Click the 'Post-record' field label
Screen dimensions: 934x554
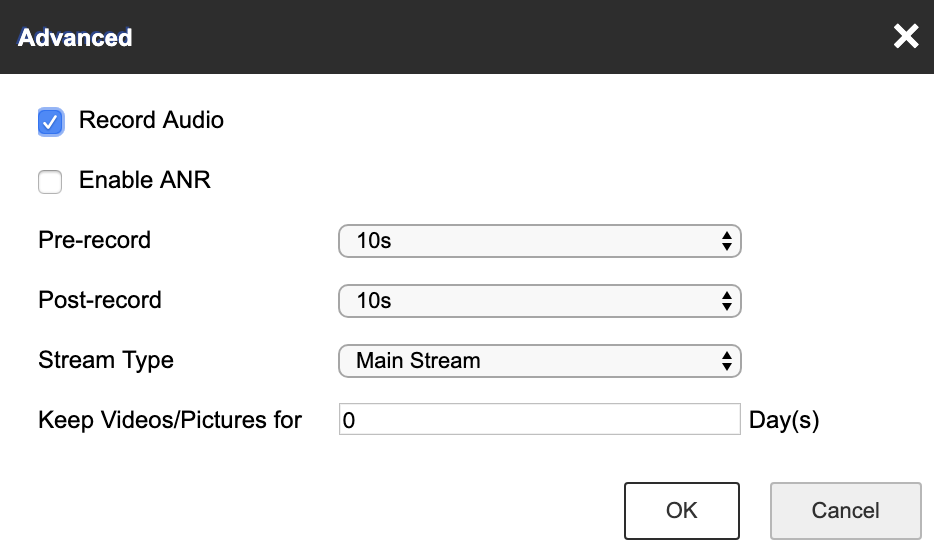pos(100,301)
